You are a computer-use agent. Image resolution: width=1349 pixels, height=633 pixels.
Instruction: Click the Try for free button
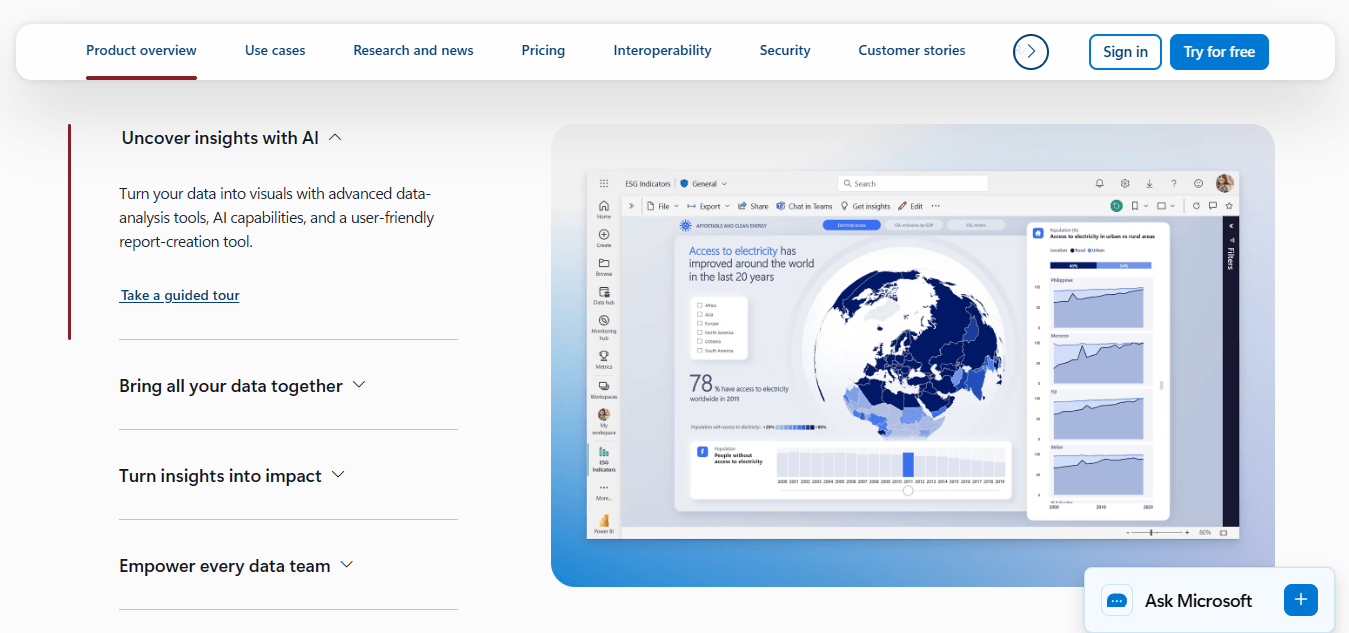1219,52
